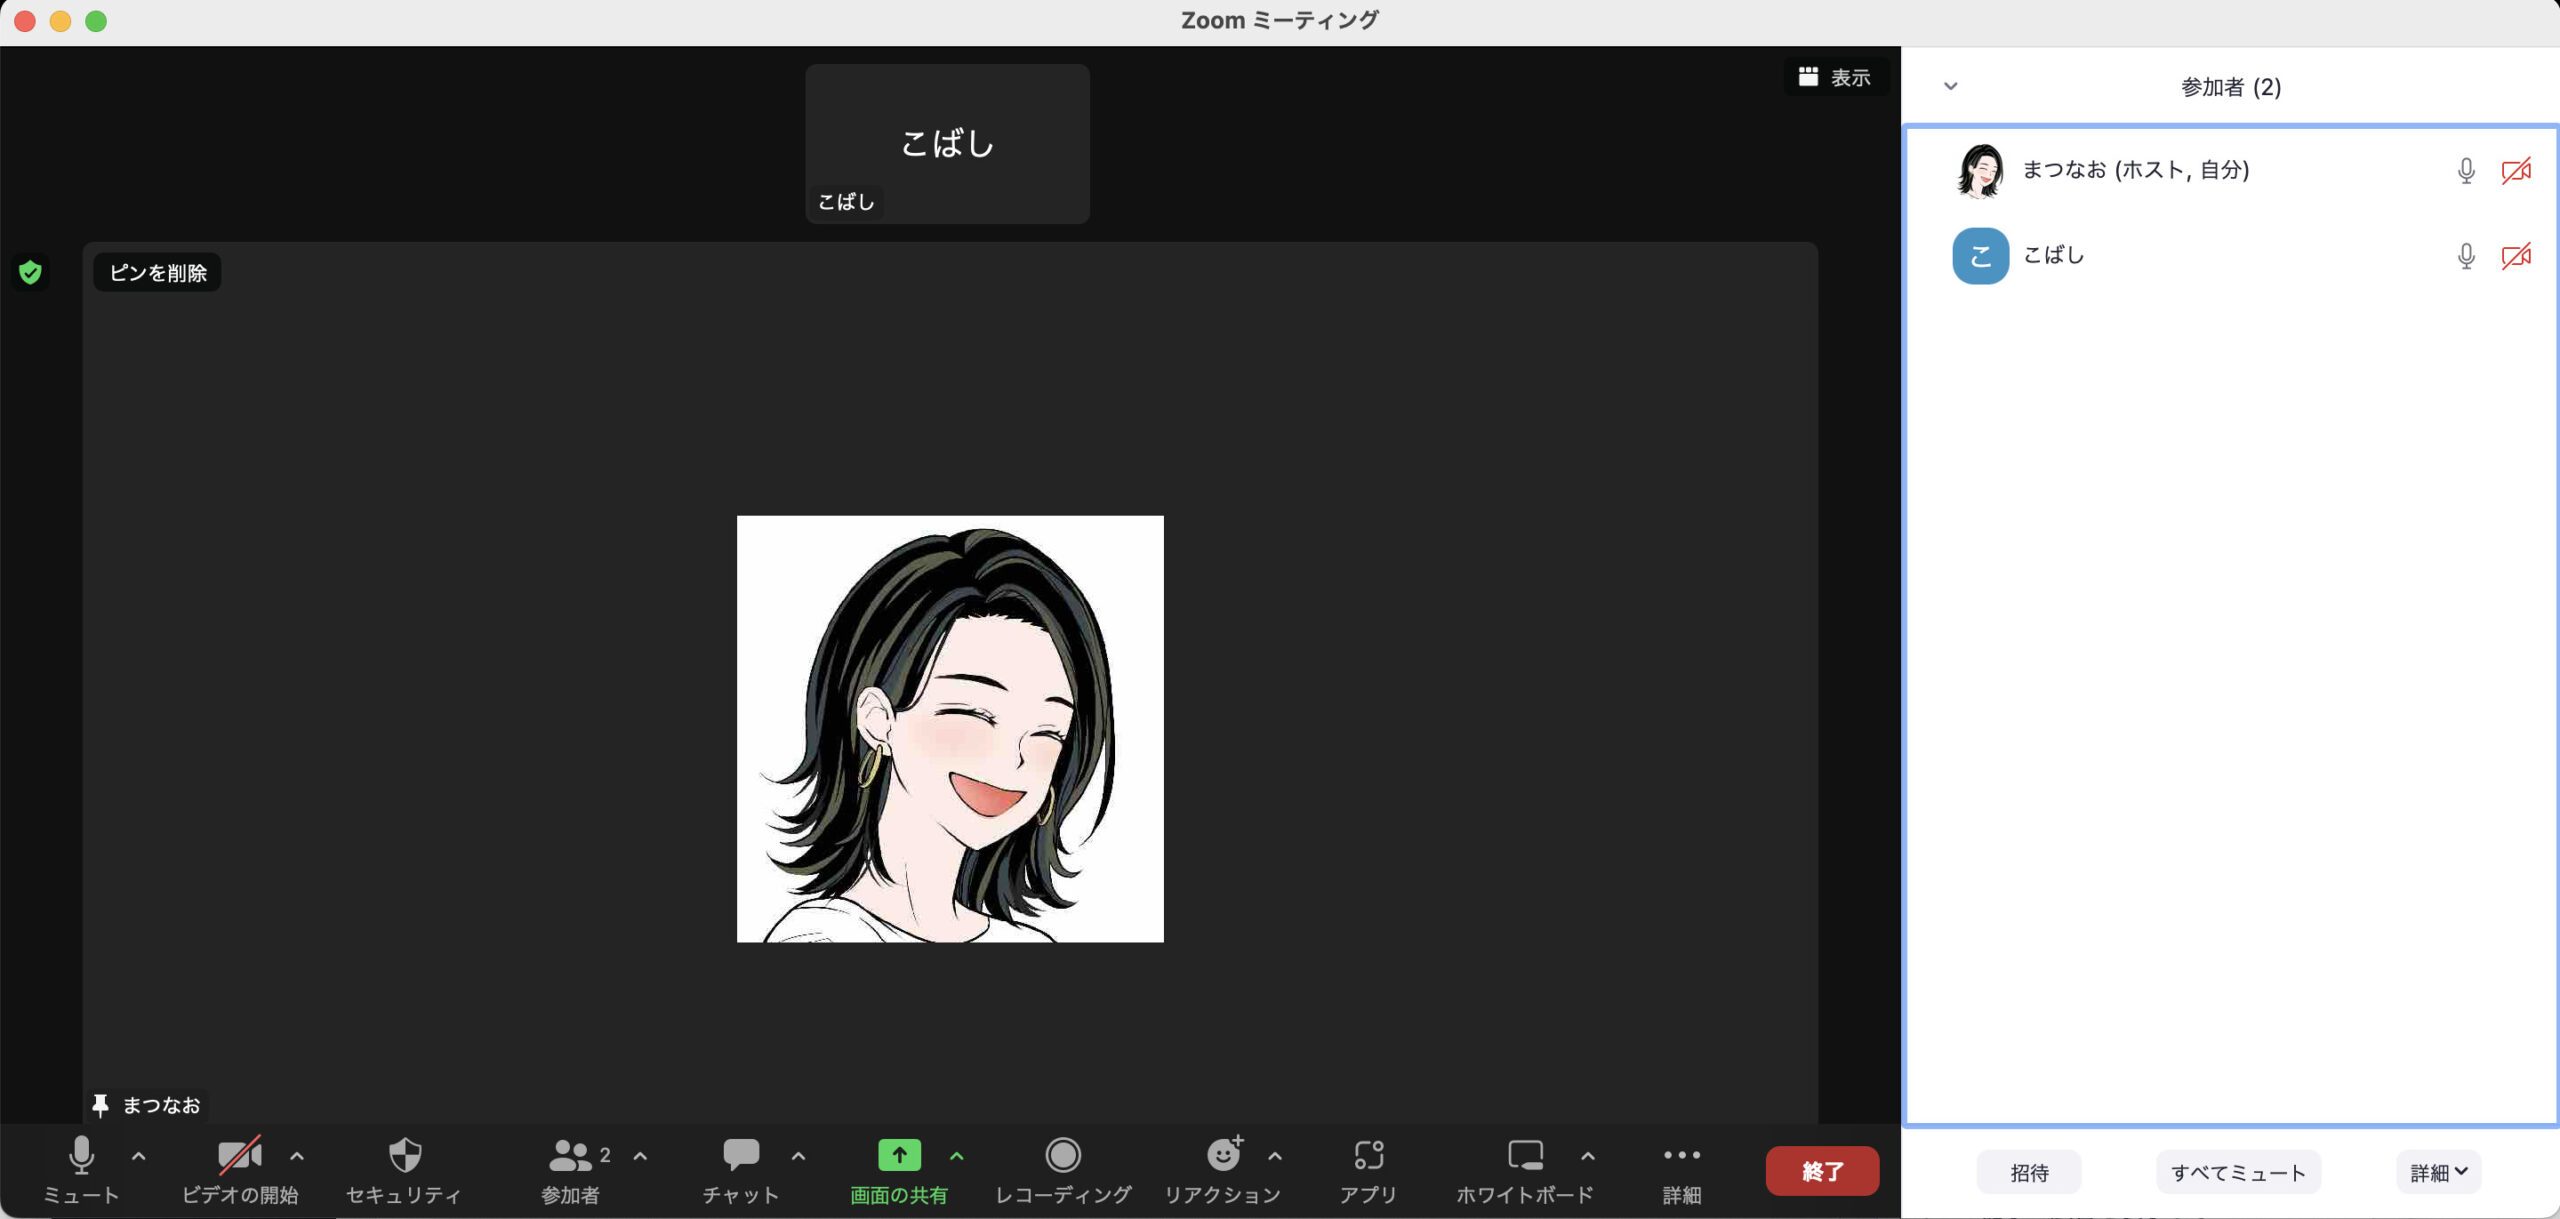Start Recording with the circle icon
The image size is (2560, 1219).
1063,1155
